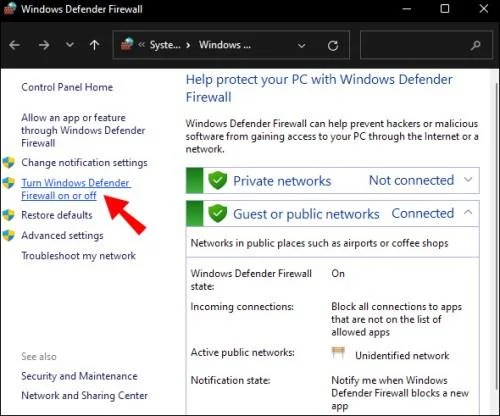This screenshot has height=416, width=500.
Task: Go back using the back arrow
Action: pos(15,45)
